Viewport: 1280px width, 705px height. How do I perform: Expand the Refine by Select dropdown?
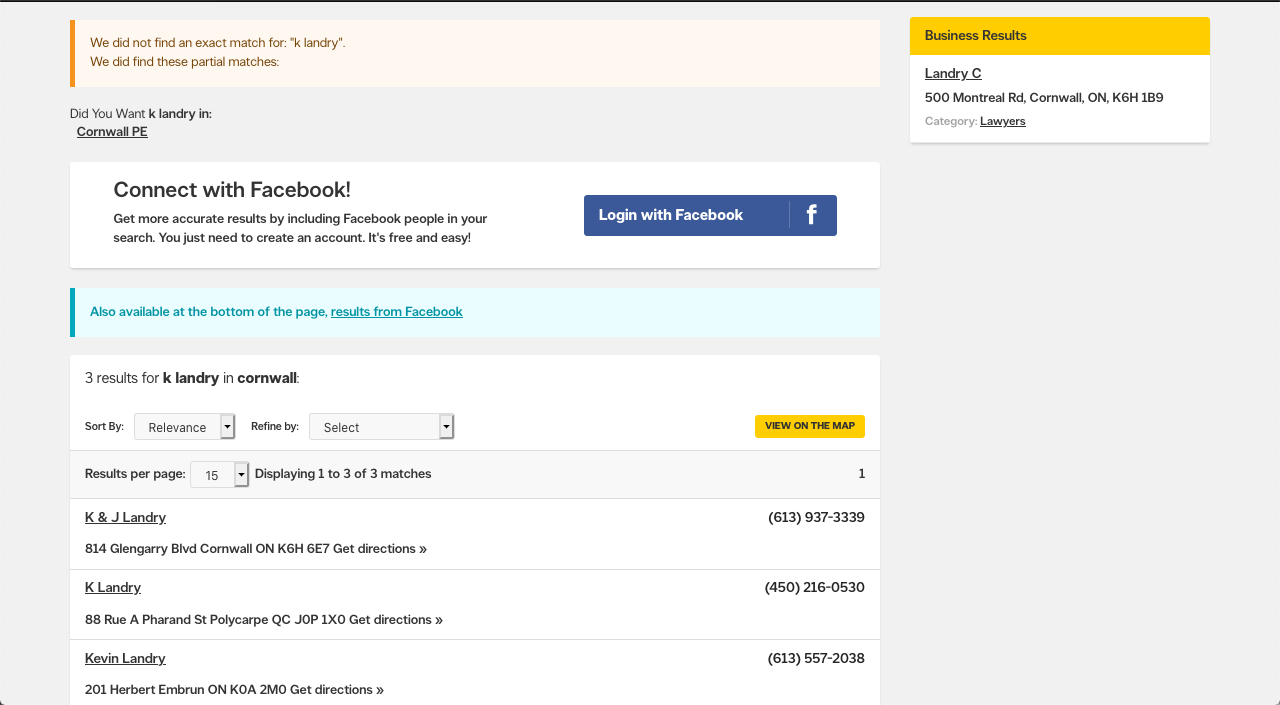[x=382, y=427]
